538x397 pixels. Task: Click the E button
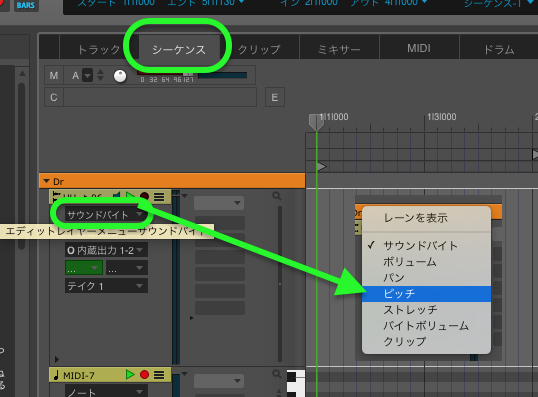point(275,97)
